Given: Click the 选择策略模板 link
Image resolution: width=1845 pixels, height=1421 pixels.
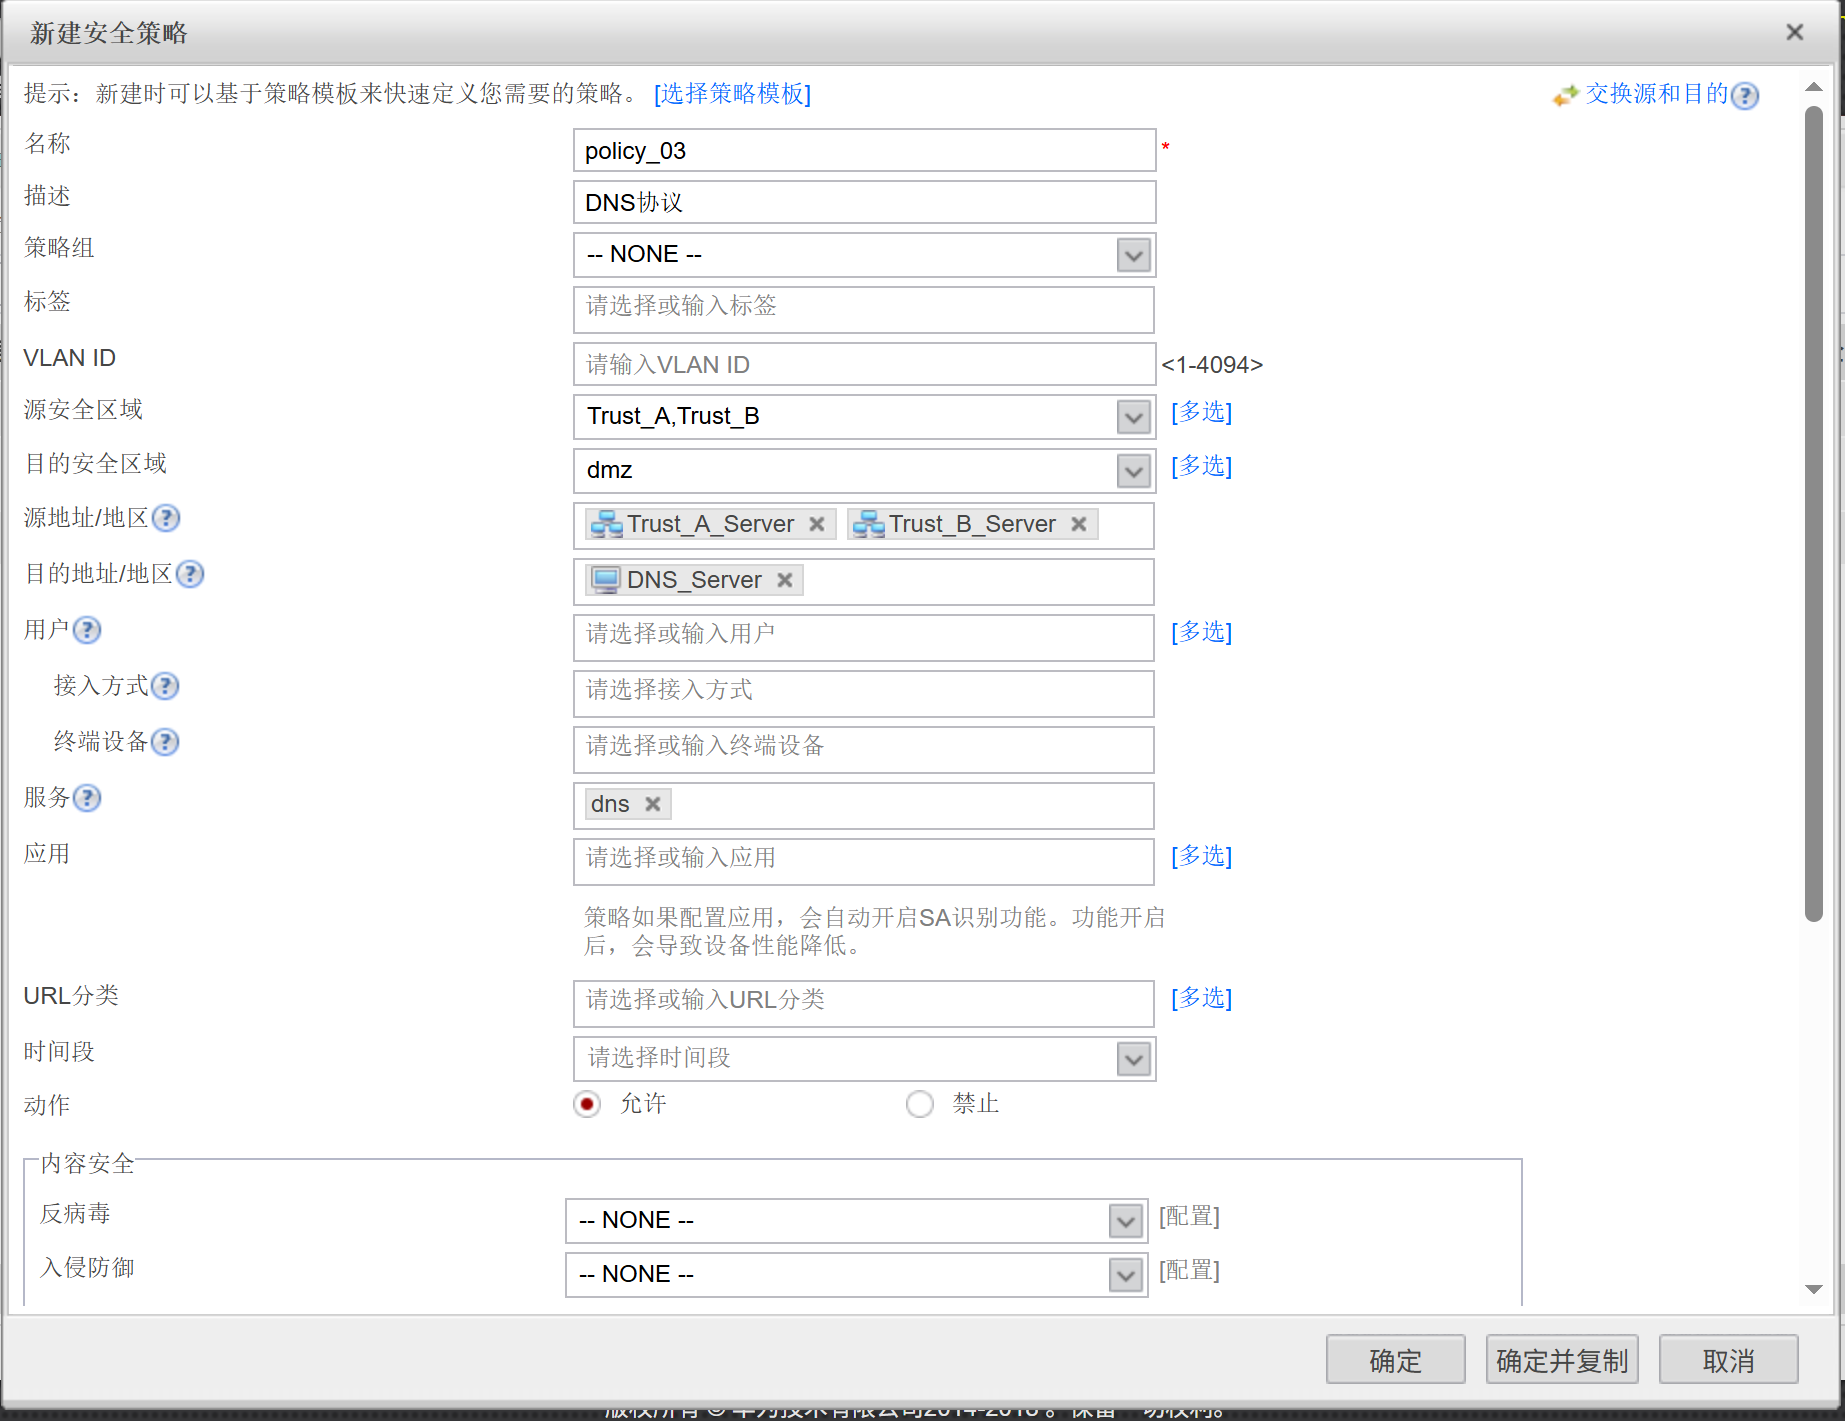Looking at the screenshot, I should [733, 94].
